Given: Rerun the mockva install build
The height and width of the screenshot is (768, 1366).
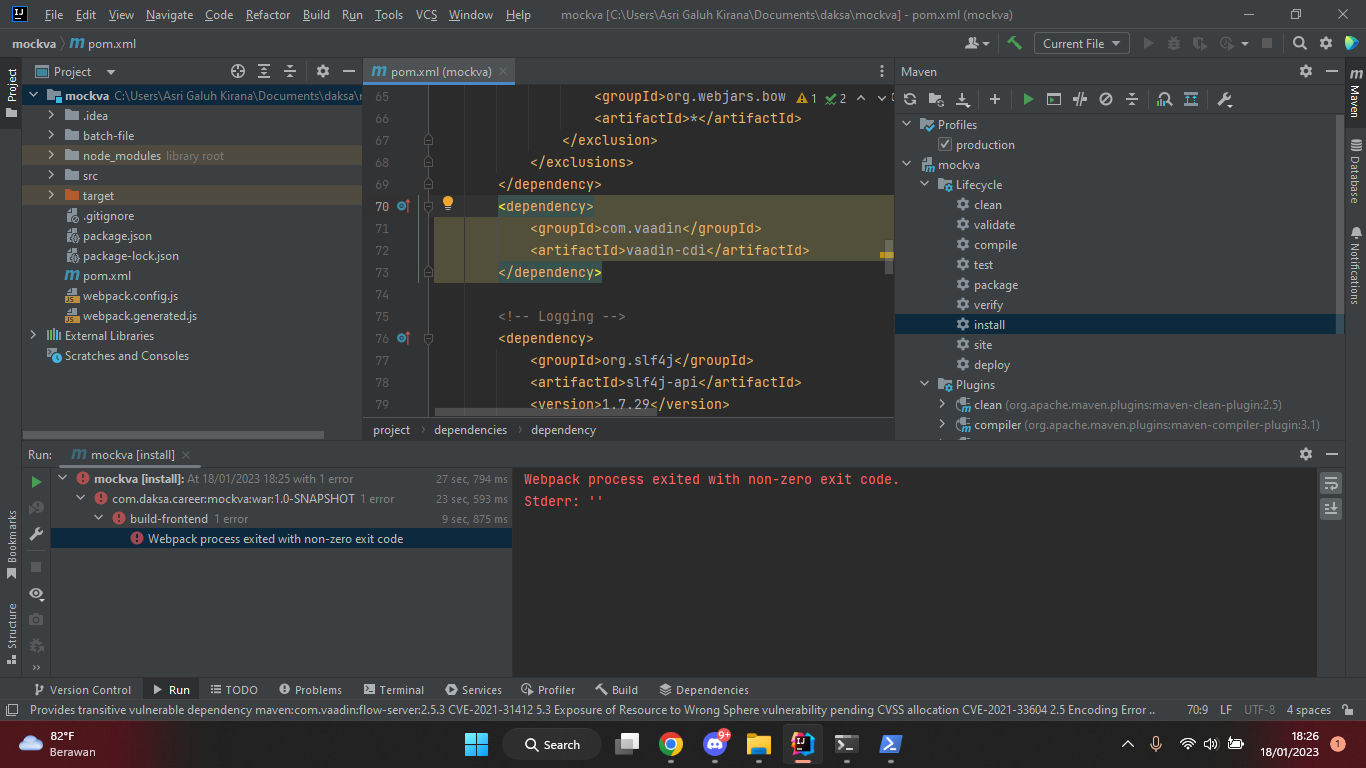Looking at the screenshot, I should pos(36,482).
